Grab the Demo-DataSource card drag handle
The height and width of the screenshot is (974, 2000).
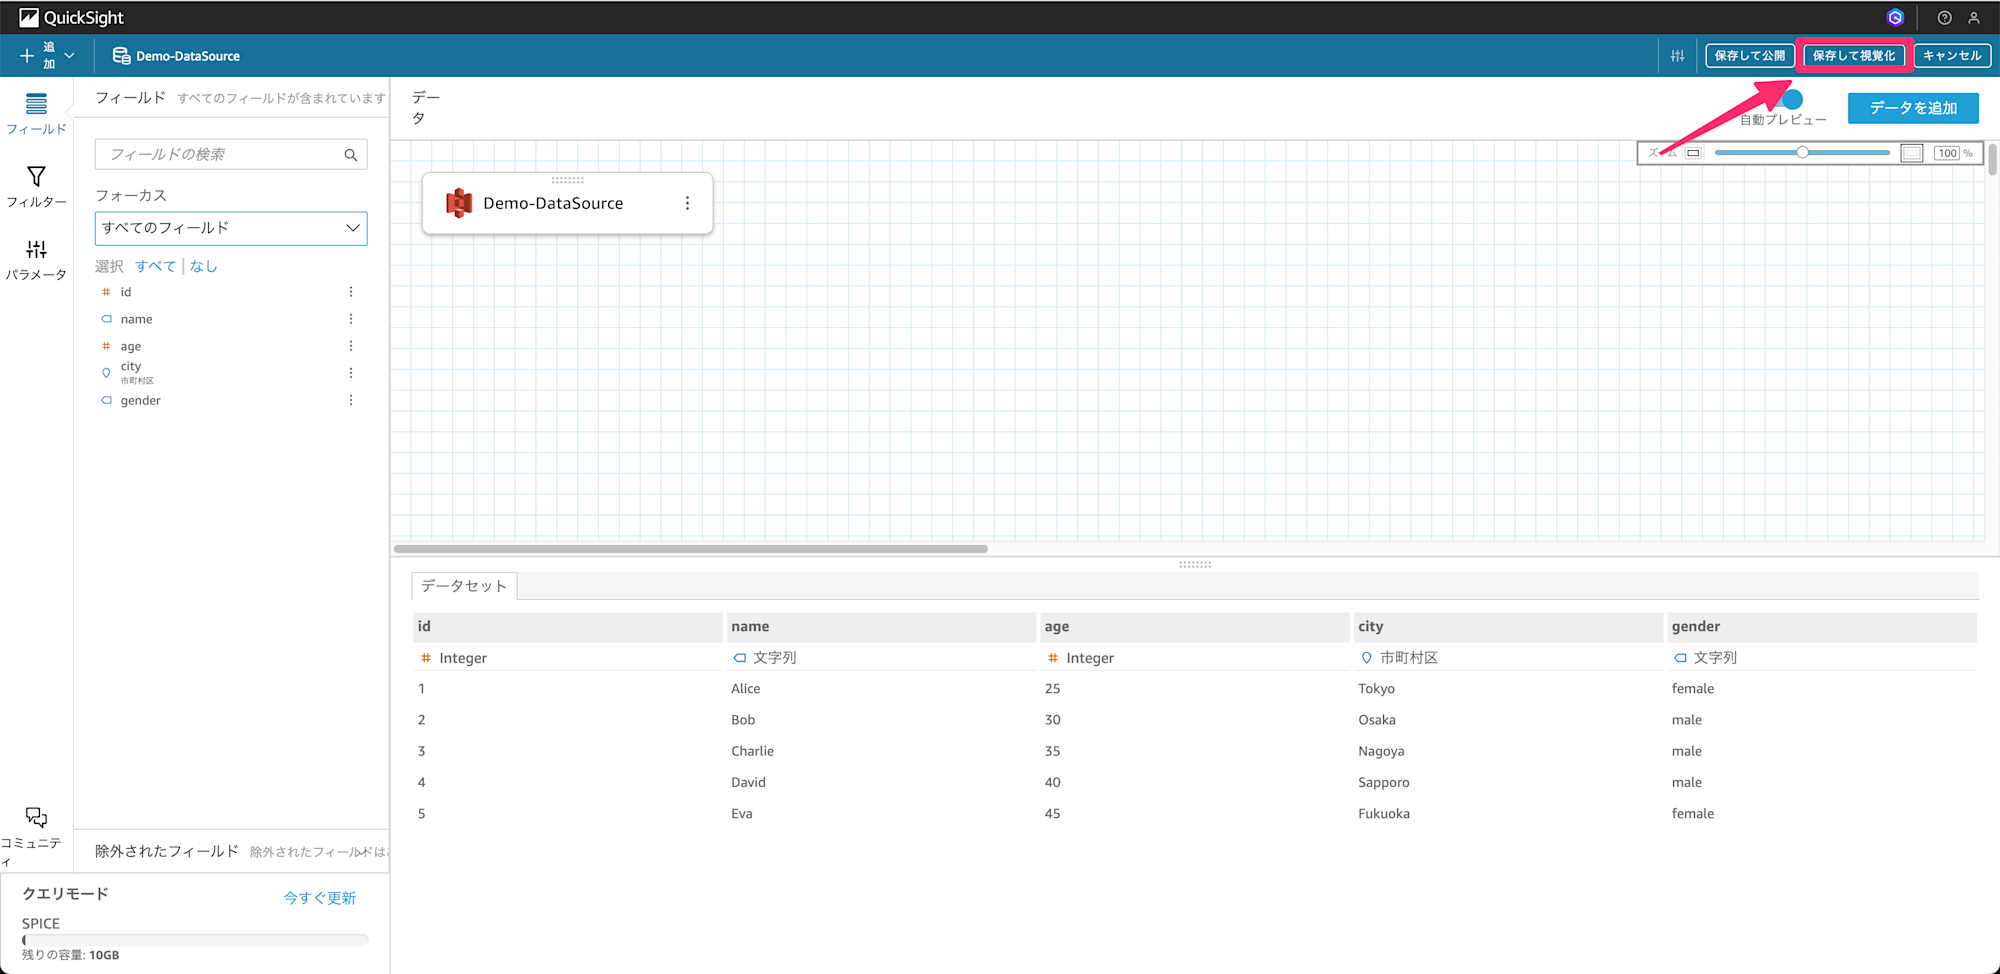[x=567, y=180]
